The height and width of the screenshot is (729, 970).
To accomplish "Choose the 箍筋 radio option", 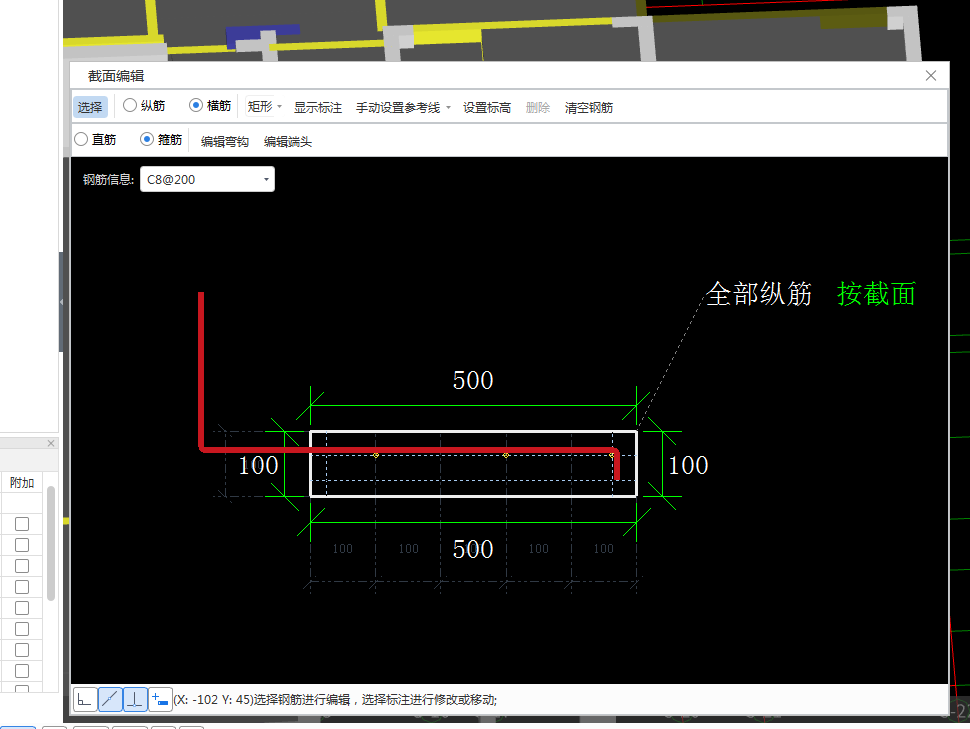I will click(161, 140).
